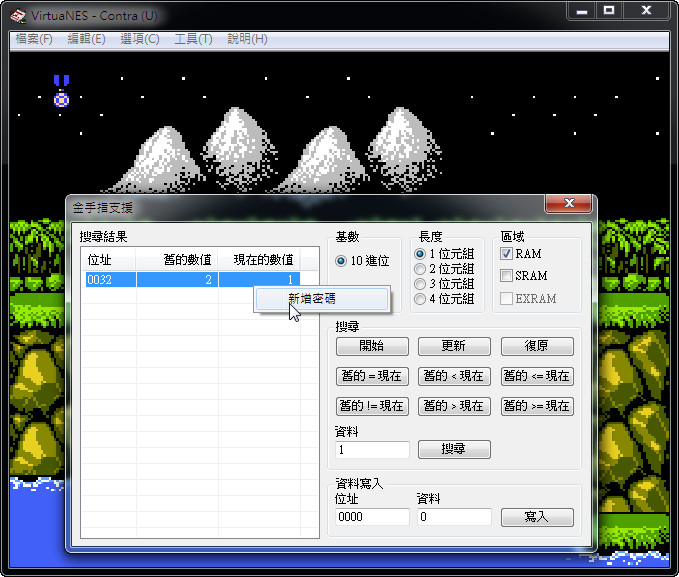Close the 金手指支援 dialog
The image size is (679, 577).
coord(569,203)
